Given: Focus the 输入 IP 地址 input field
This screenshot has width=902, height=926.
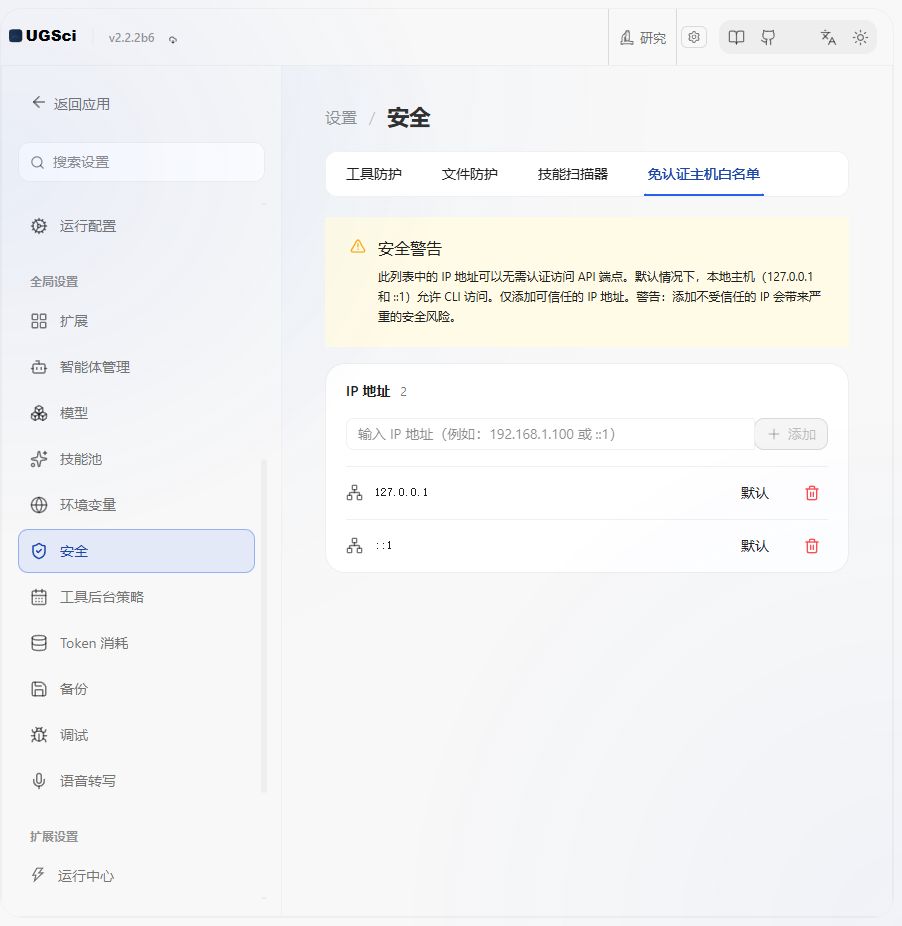Looking at the screenshot, I should (x=550, y=434).
